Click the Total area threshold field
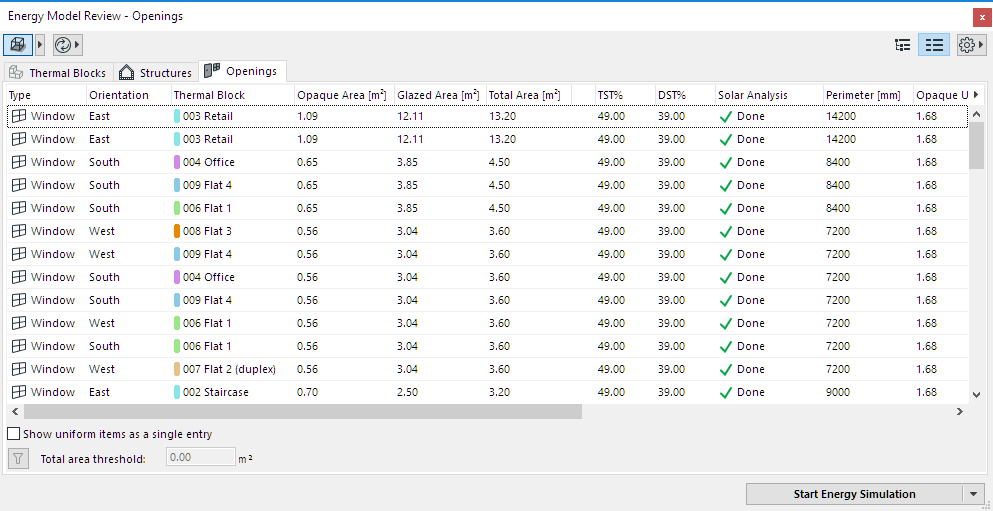Screen dimensions: 993x511 point(201,457)
